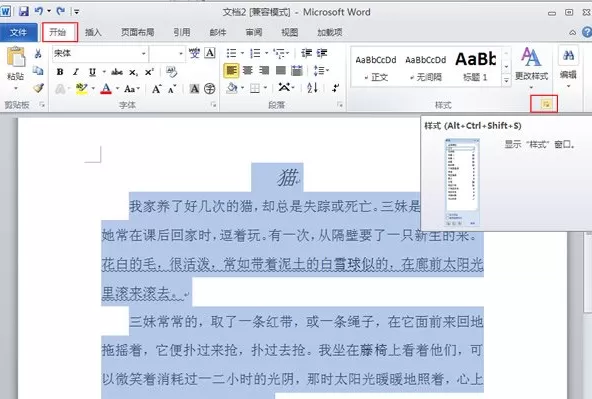Screen dimensions: 592x399
Task: Apply the 无间隔 style
Action: coord(426,68)
